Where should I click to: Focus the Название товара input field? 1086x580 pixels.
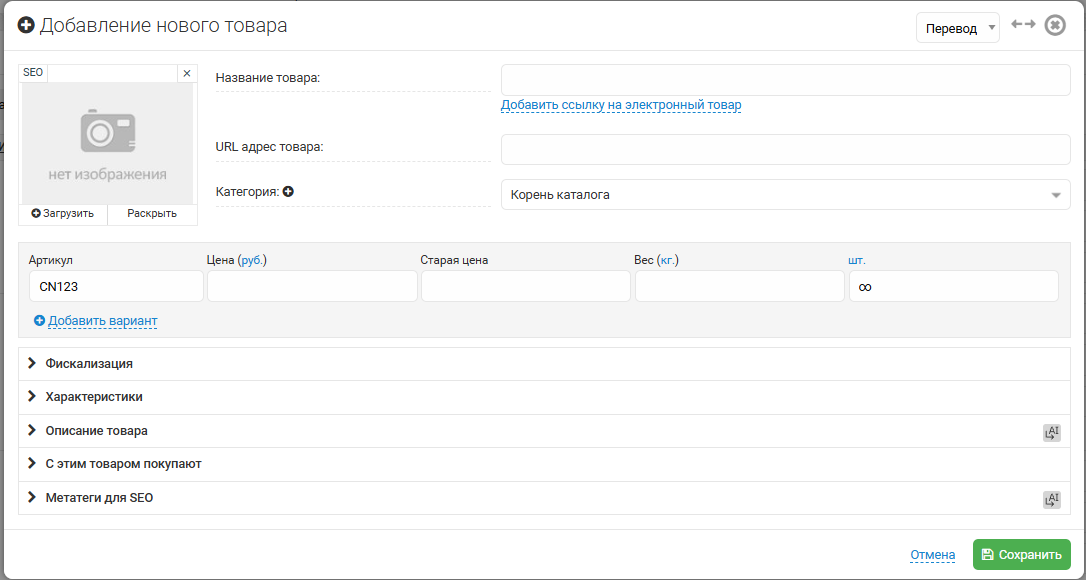(x=785, y=80)
